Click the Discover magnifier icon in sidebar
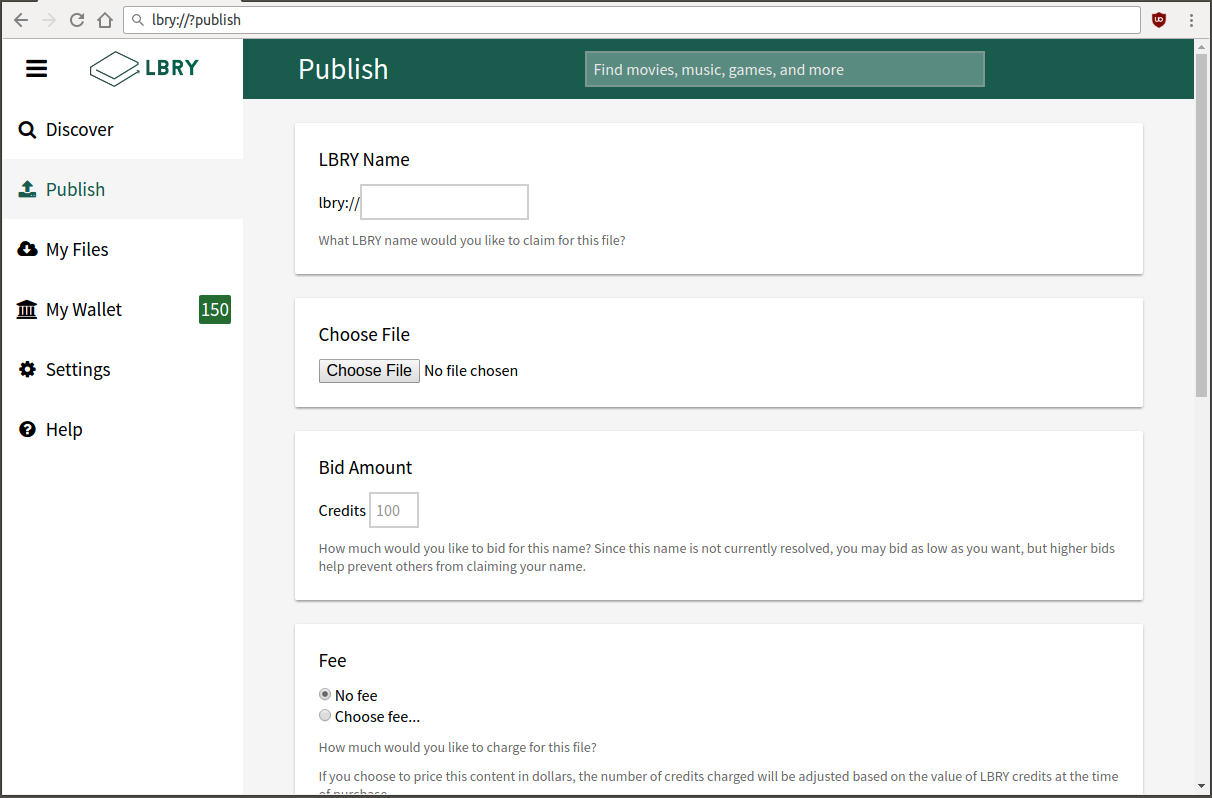Viewport: 1212px width, 798px height. tap(27, 130)
